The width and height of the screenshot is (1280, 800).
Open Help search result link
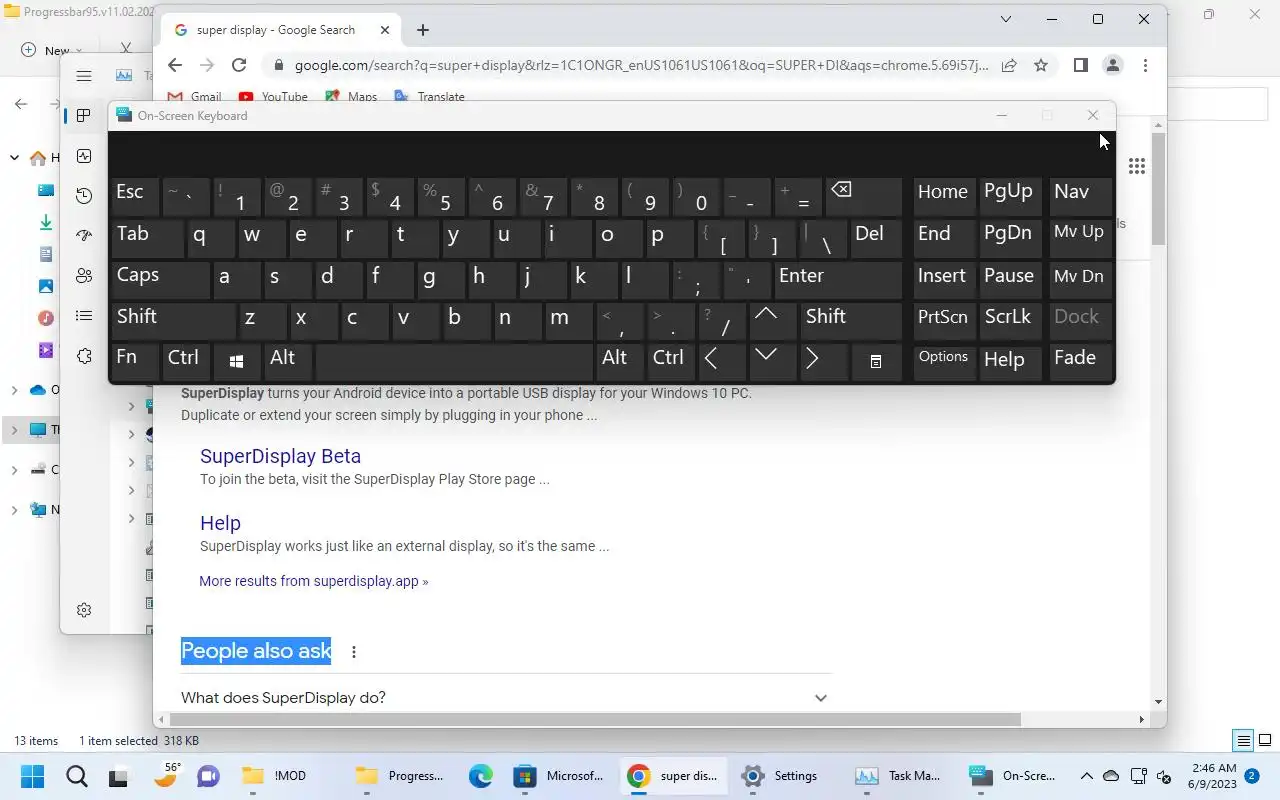point(220,523)
